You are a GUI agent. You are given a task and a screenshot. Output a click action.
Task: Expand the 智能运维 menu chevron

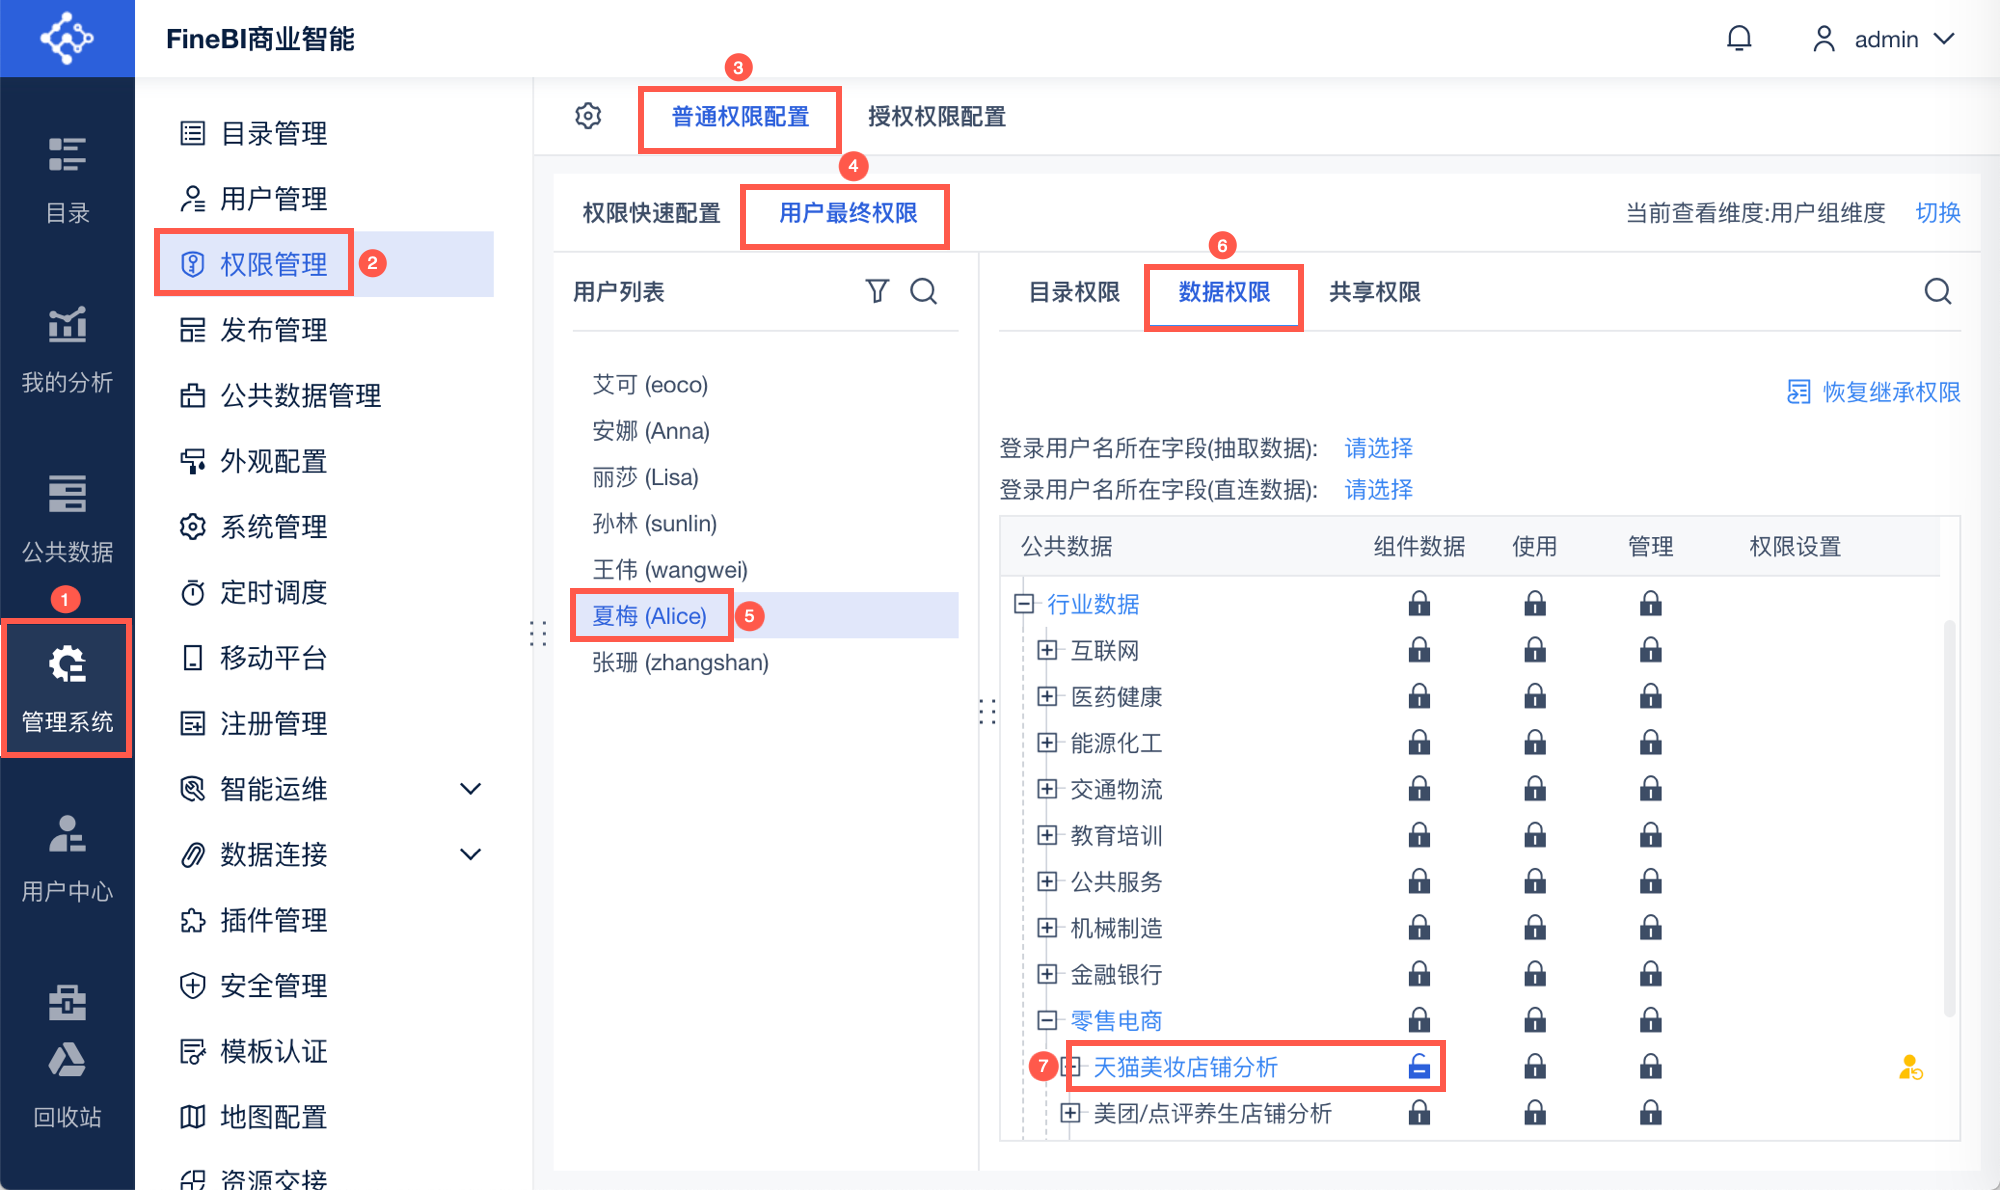pyautogui.click(x=470, y=789)
